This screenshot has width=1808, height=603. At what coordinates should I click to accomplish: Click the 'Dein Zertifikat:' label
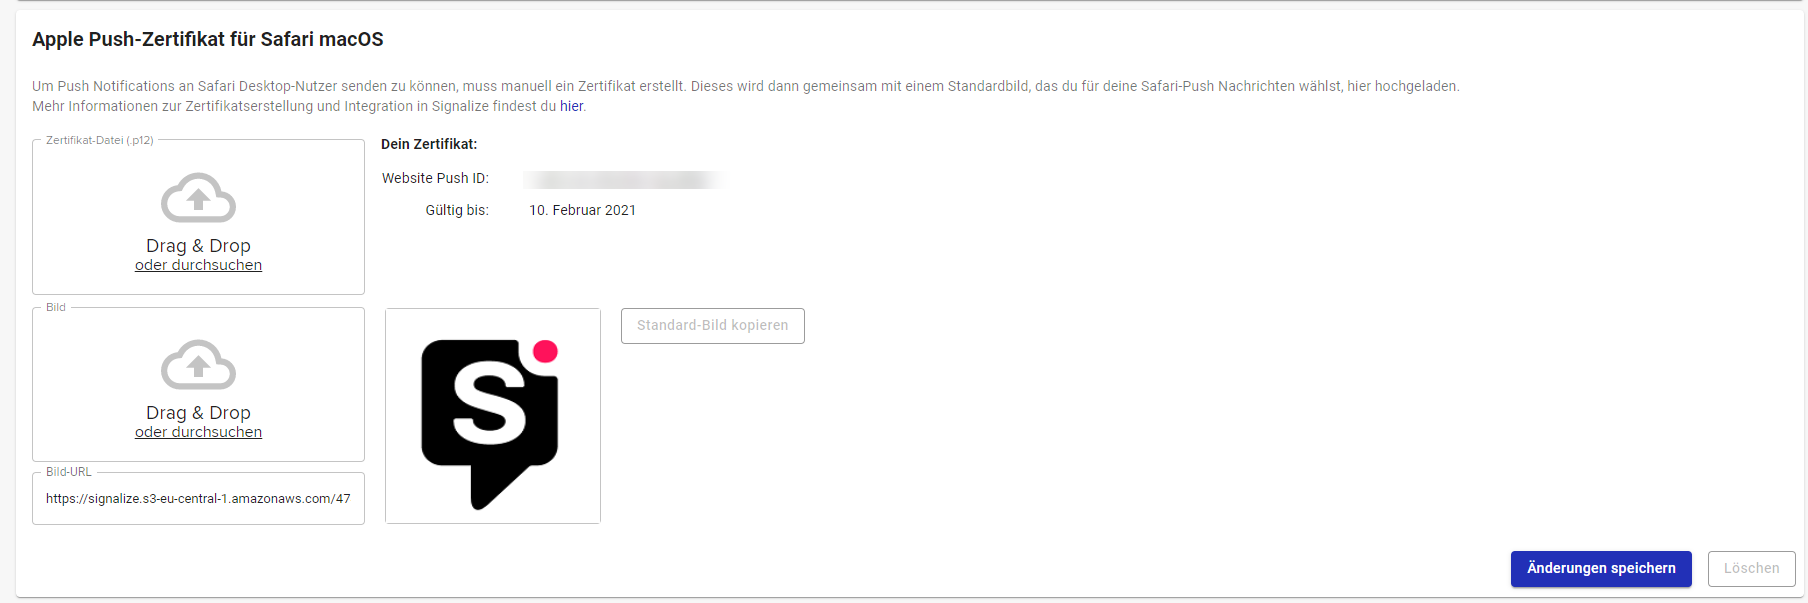coord(429,144)
